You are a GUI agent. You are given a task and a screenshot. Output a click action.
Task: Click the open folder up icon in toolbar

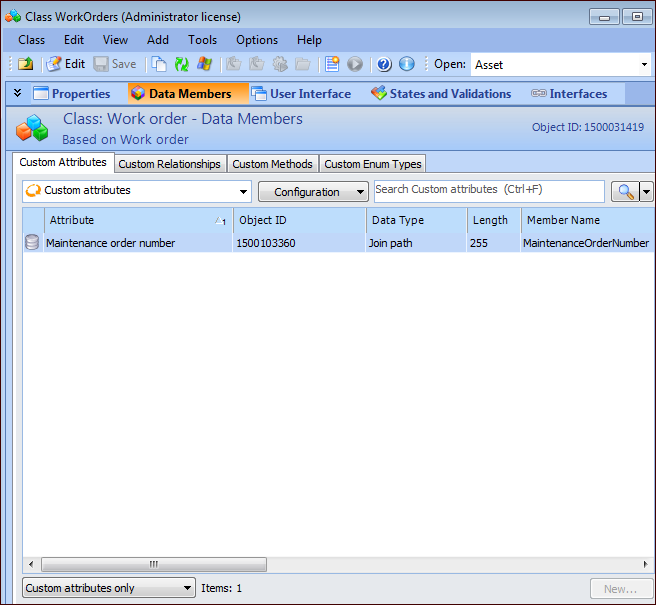pos(26,64)
